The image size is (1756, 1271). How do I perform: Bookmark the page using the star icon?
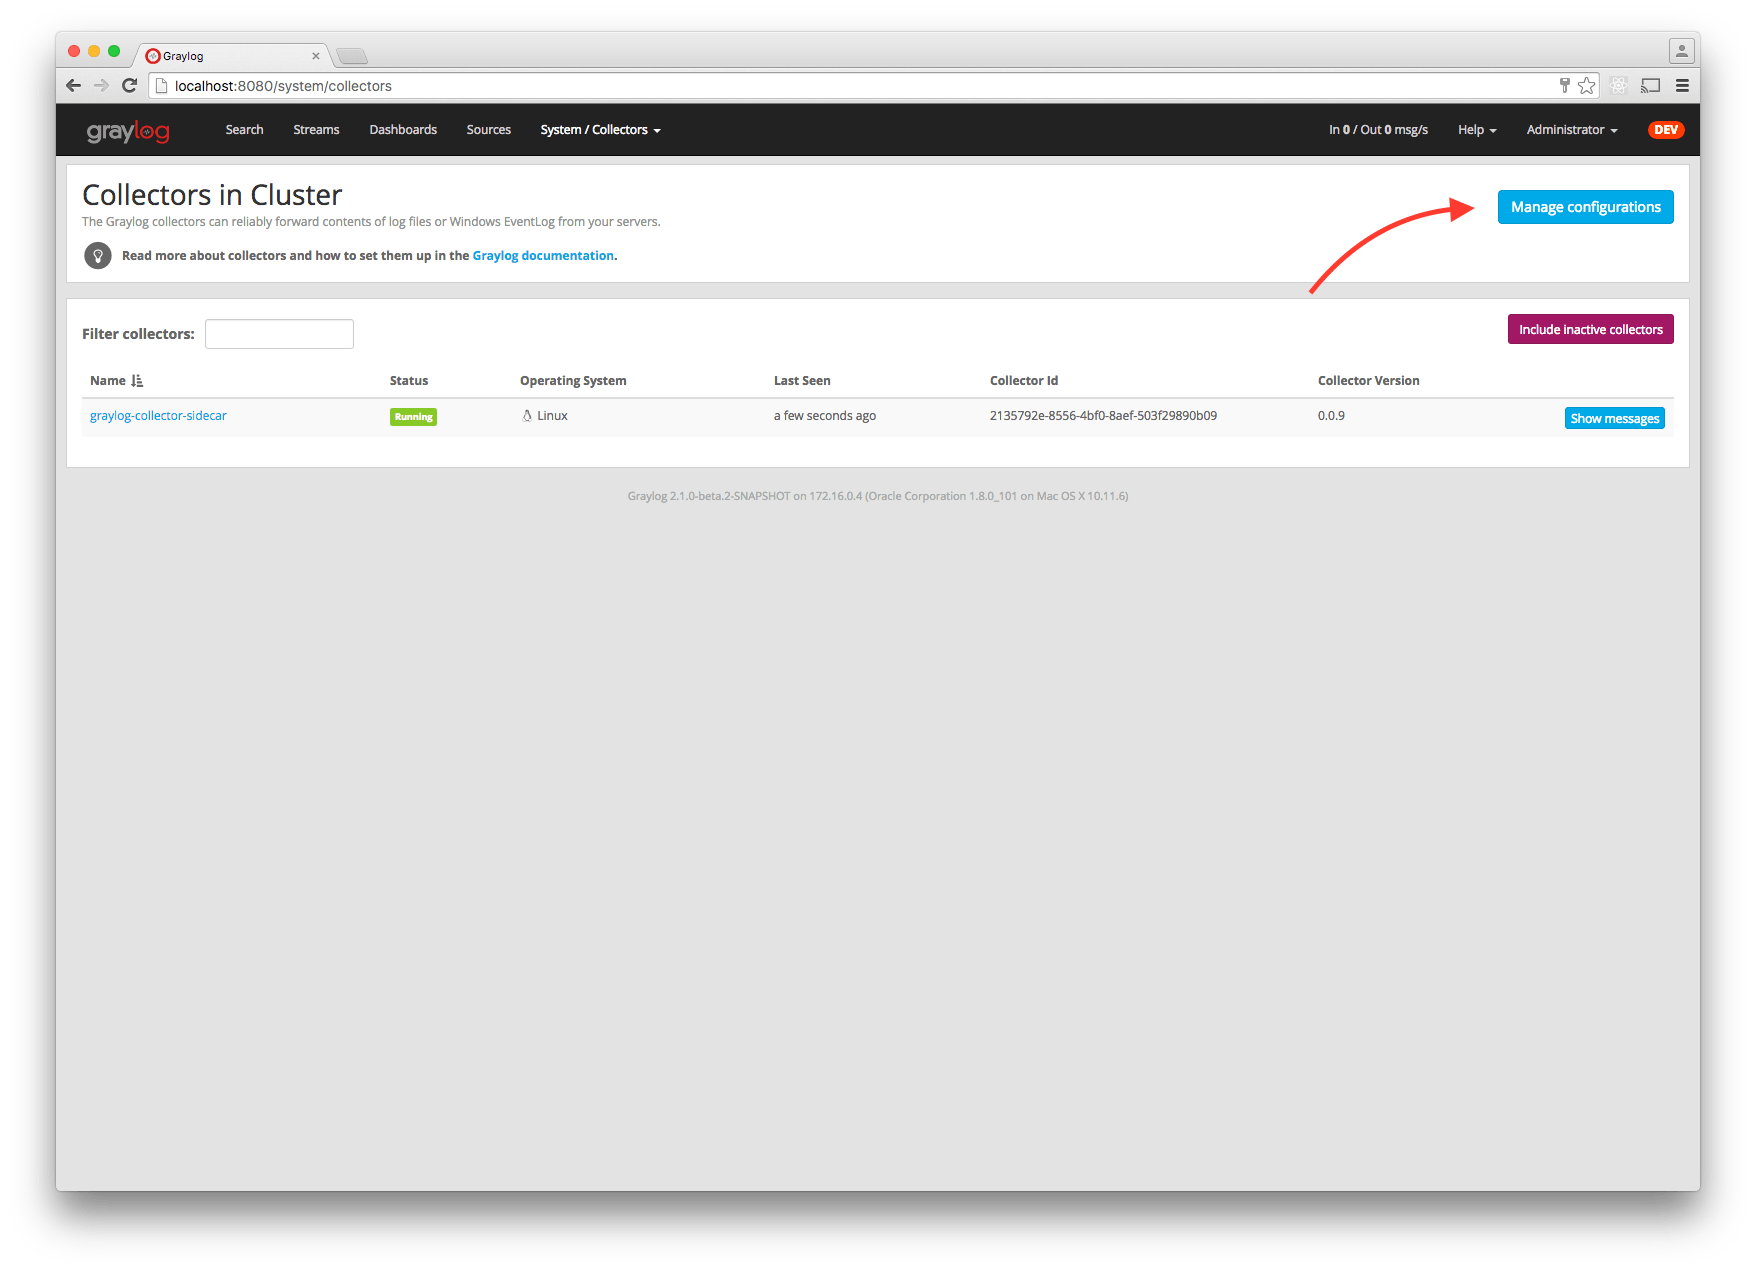(x=1587, y=86)
